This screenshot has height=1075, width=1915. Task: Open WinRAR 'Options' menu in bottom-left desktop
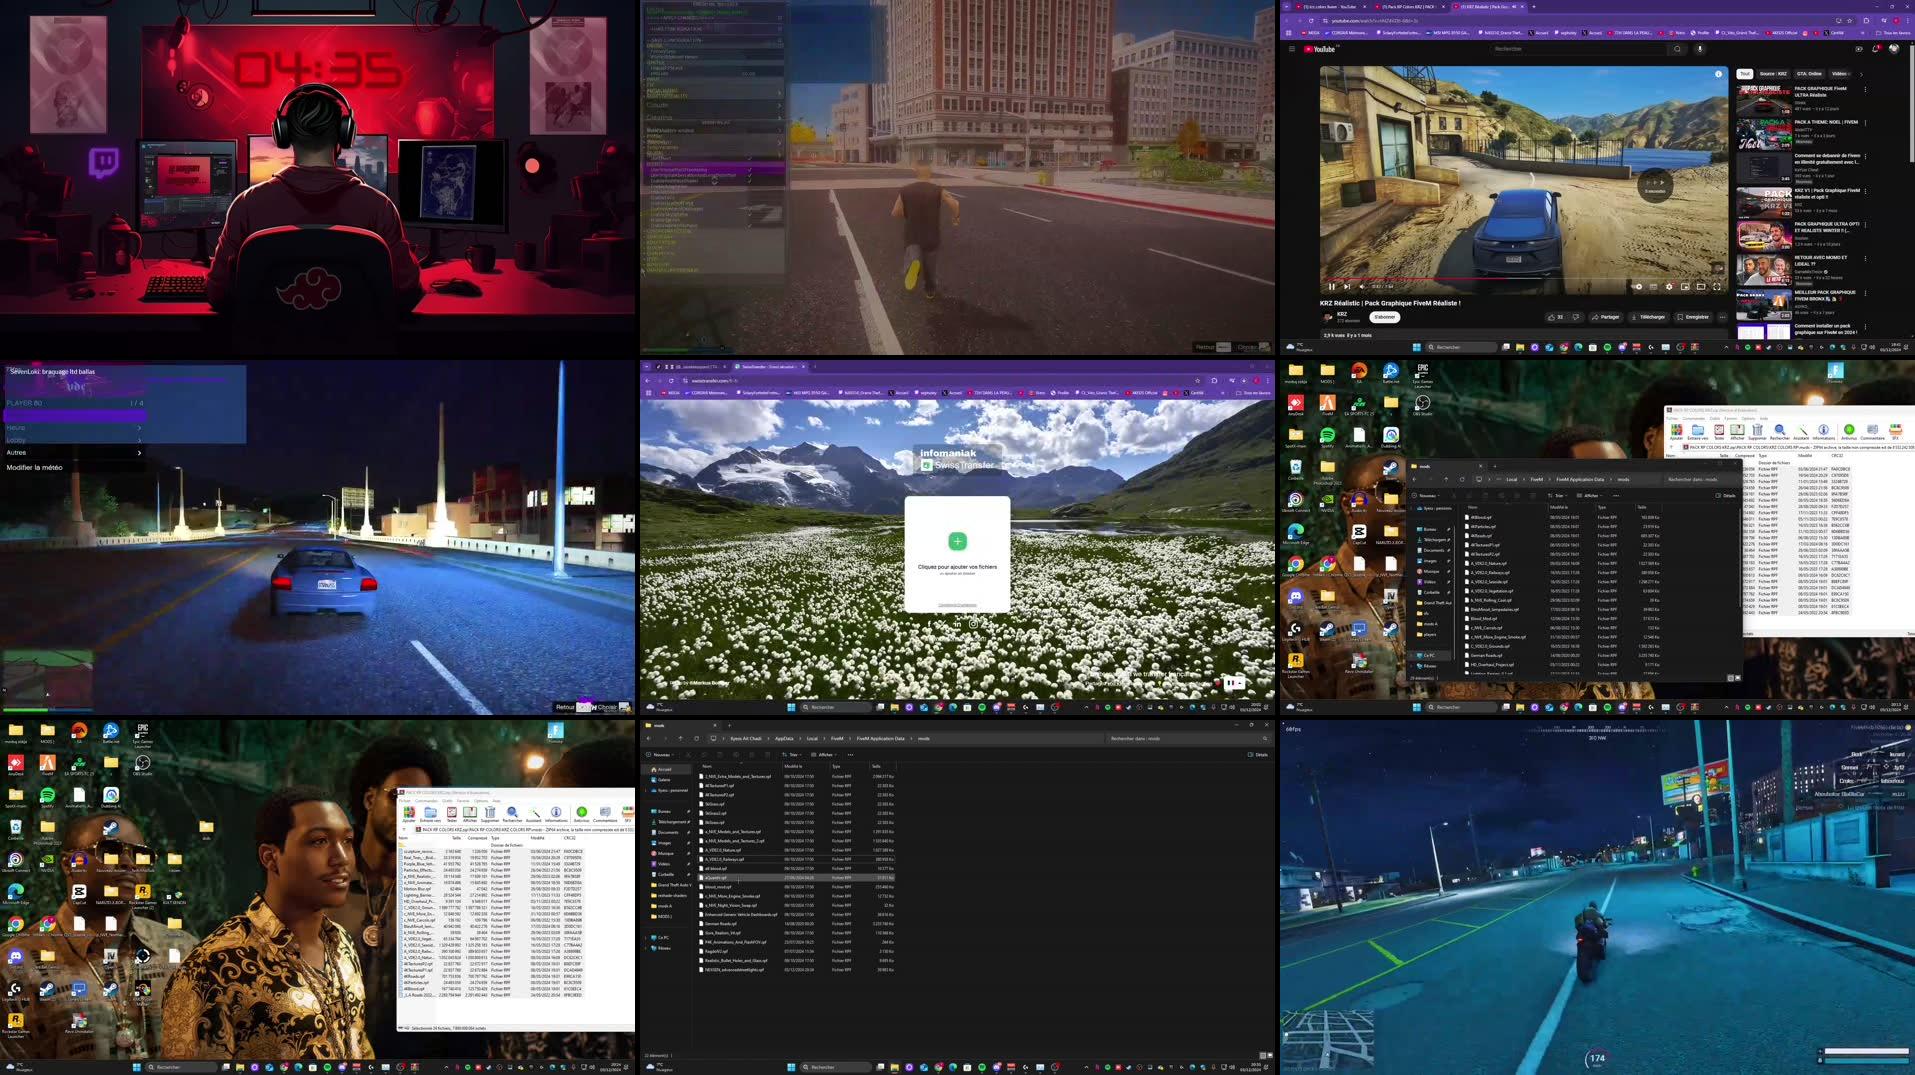click(x=481, y=800)
